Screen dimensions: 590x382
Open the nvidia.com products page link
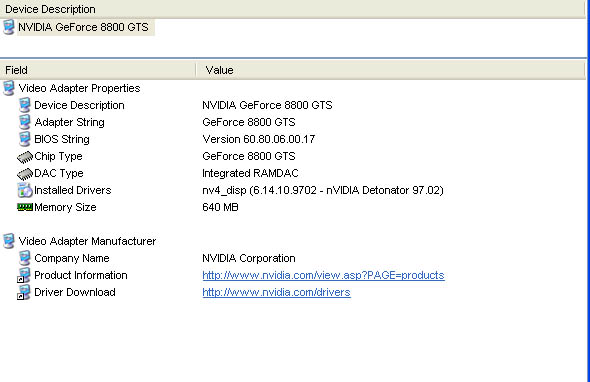pos(323,275)
